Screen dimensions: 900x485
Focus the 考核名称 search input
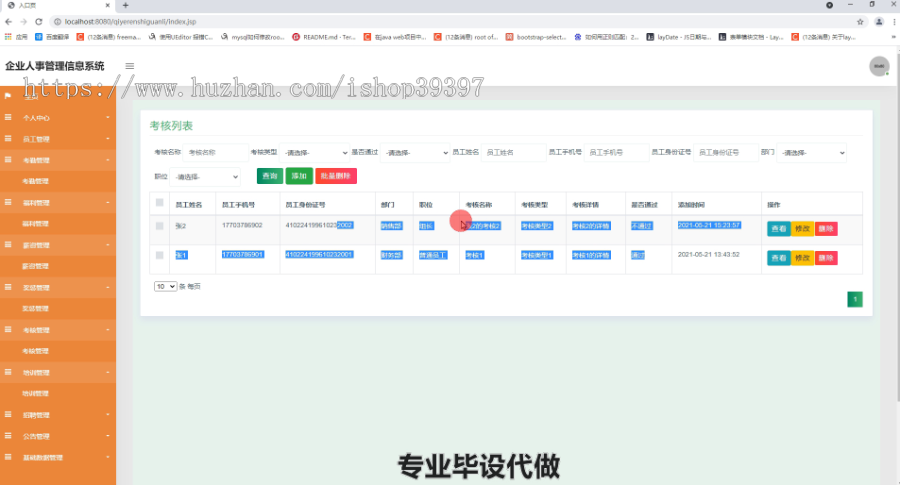tap(215, 153)
